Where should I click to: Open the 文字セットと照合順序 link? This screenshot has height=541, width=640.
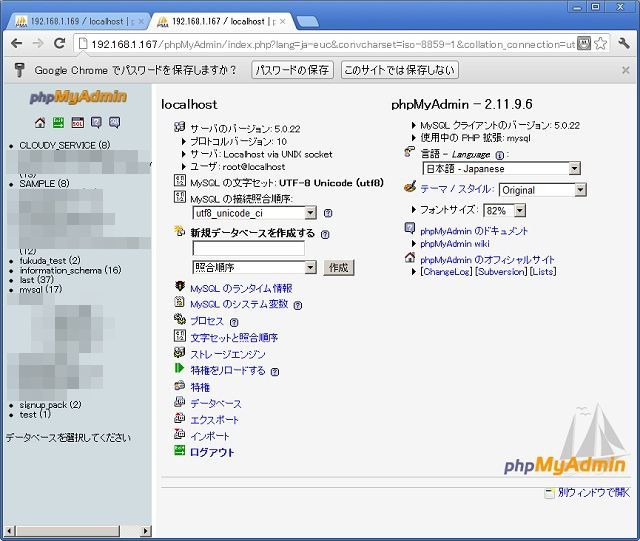coord(234,338)
